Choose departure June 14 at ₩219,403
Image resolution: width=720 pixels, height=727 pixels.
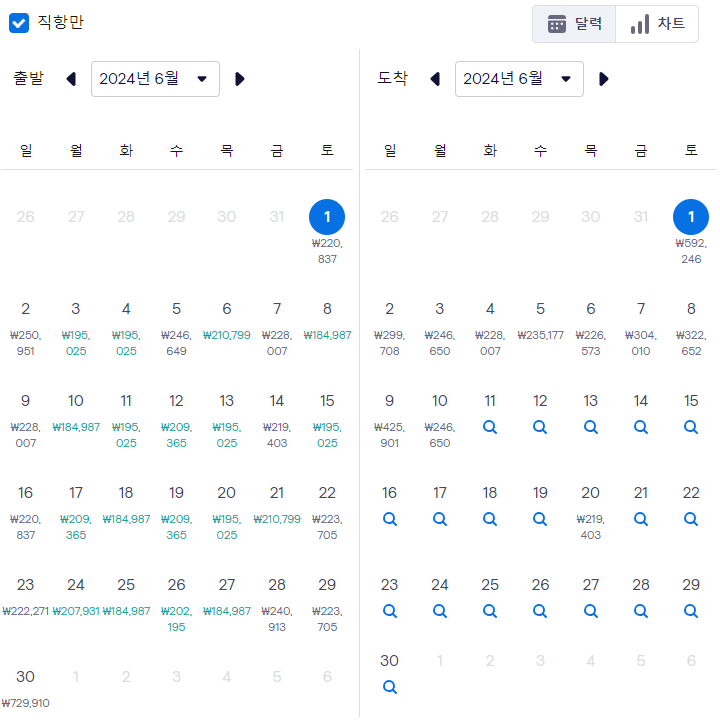277,421
